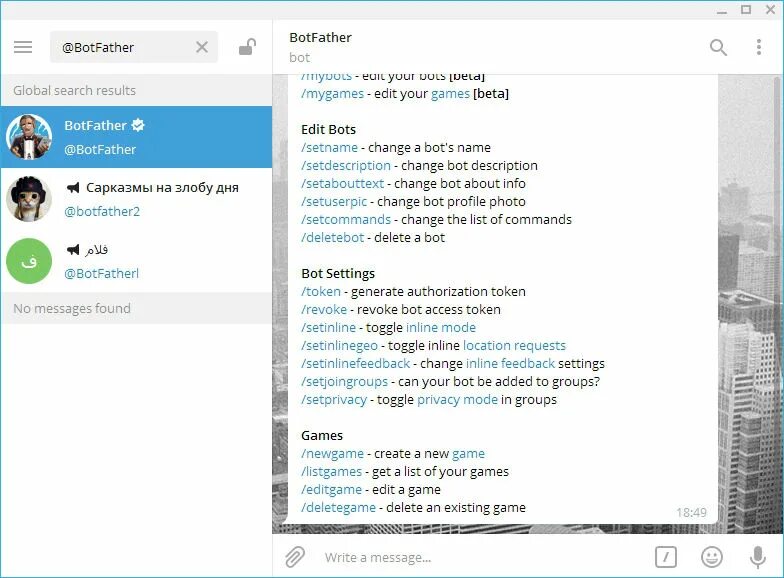Click the /newgame command

332,454
